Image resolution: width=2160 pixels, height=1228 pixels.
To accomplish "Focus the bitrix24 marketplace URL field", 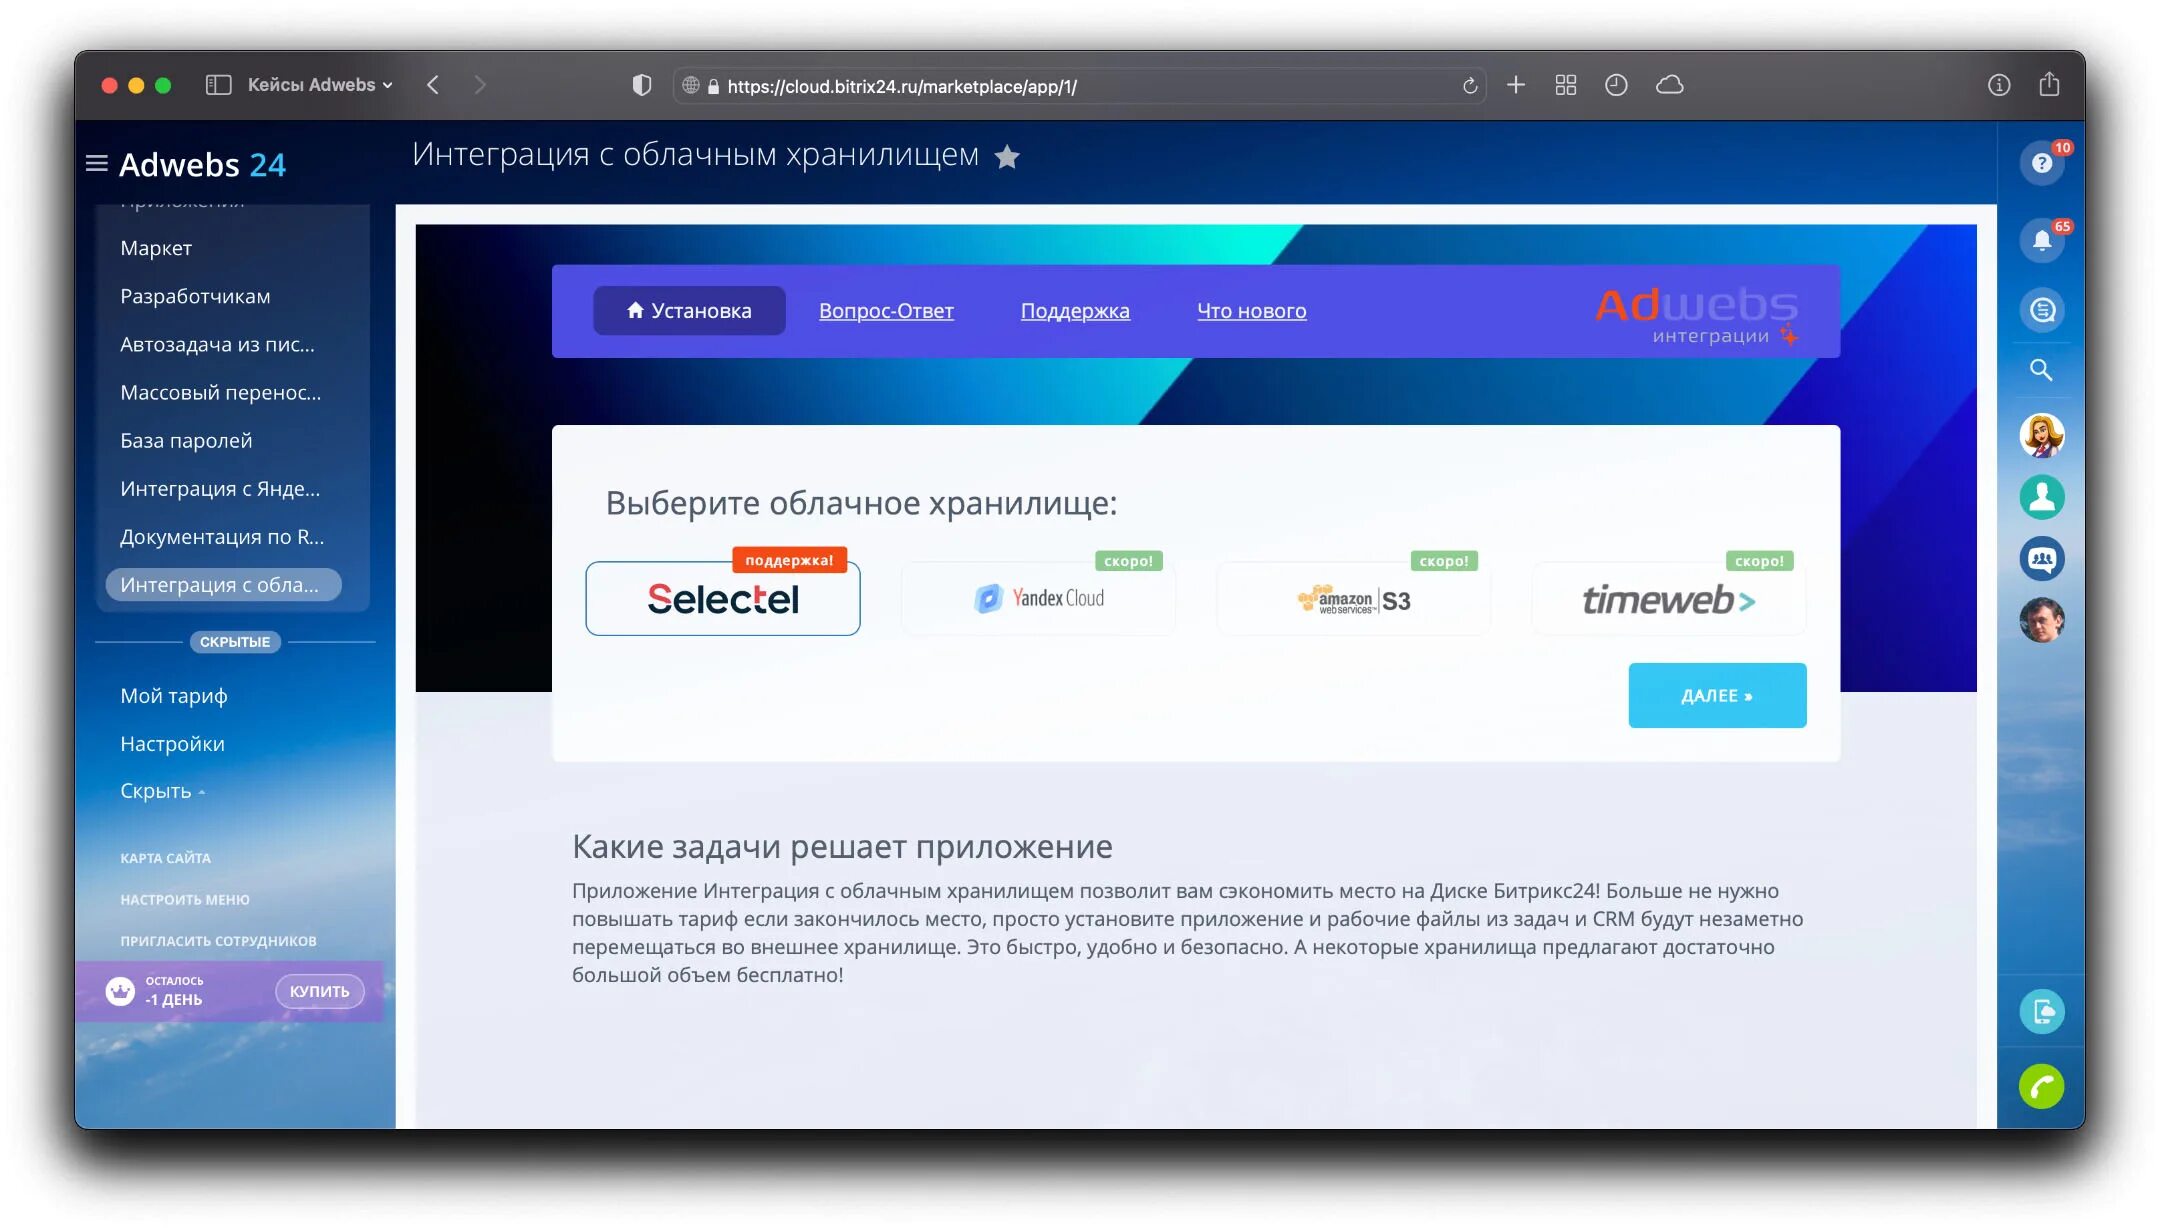I will (x=1079, y=86).
